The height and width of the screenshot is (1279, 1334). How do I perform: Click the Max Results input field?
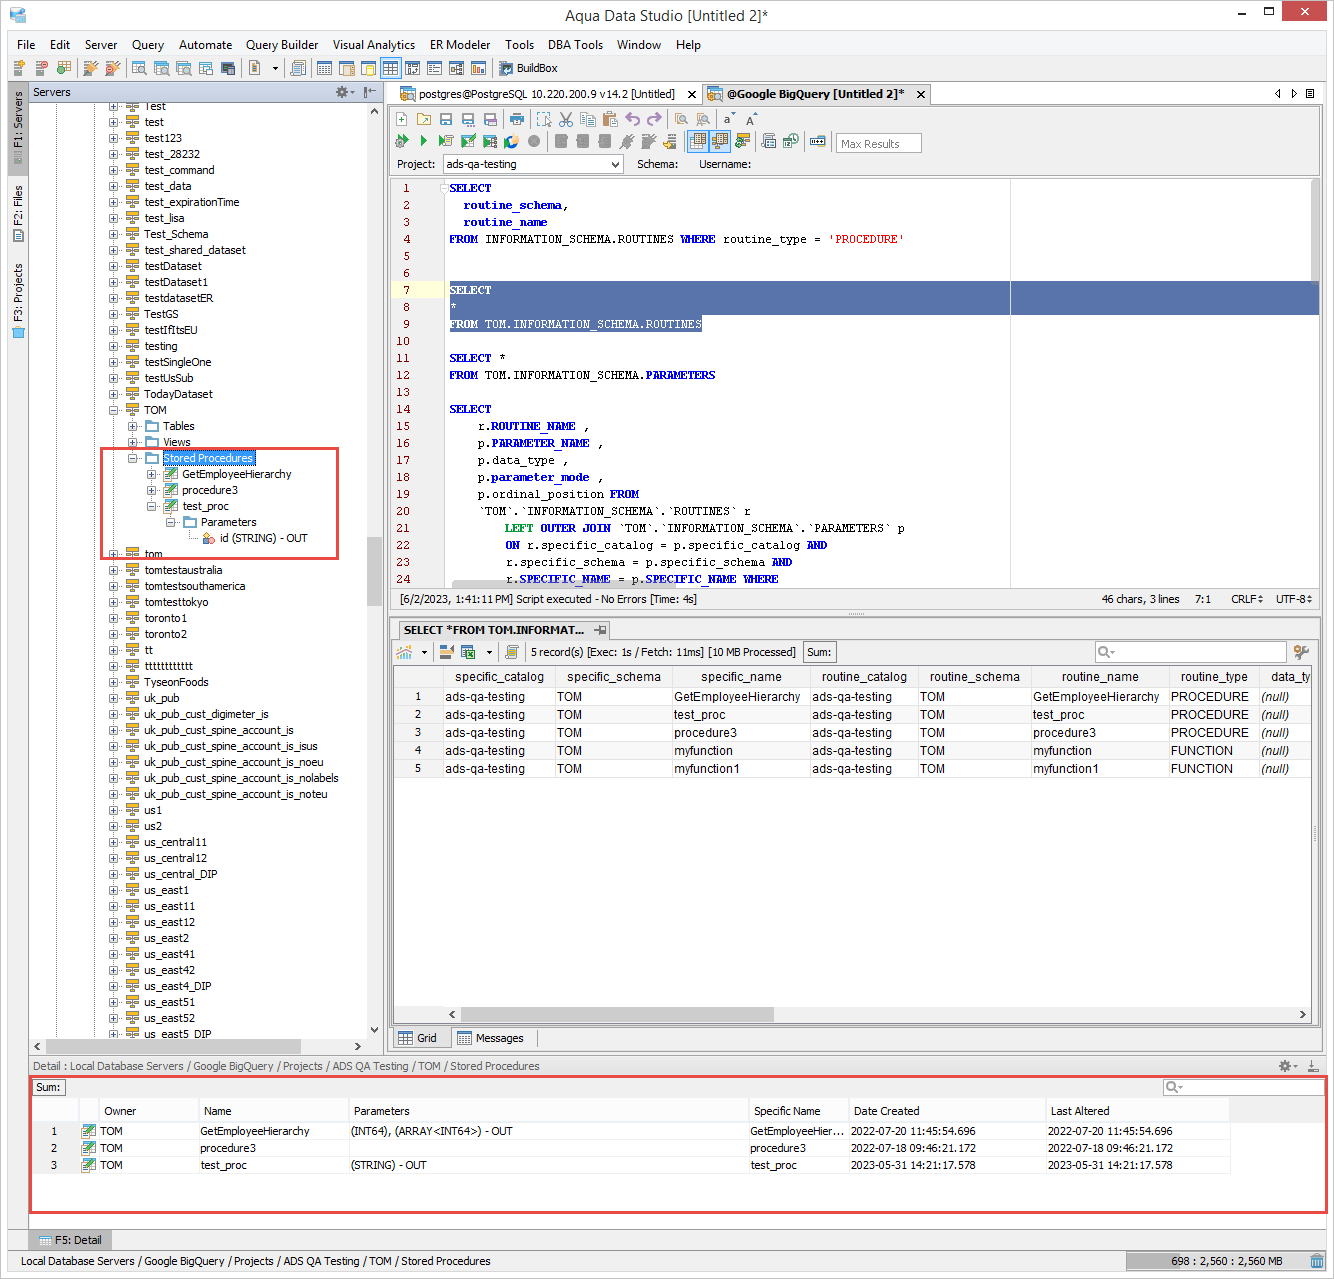click(x=878, y=143)
